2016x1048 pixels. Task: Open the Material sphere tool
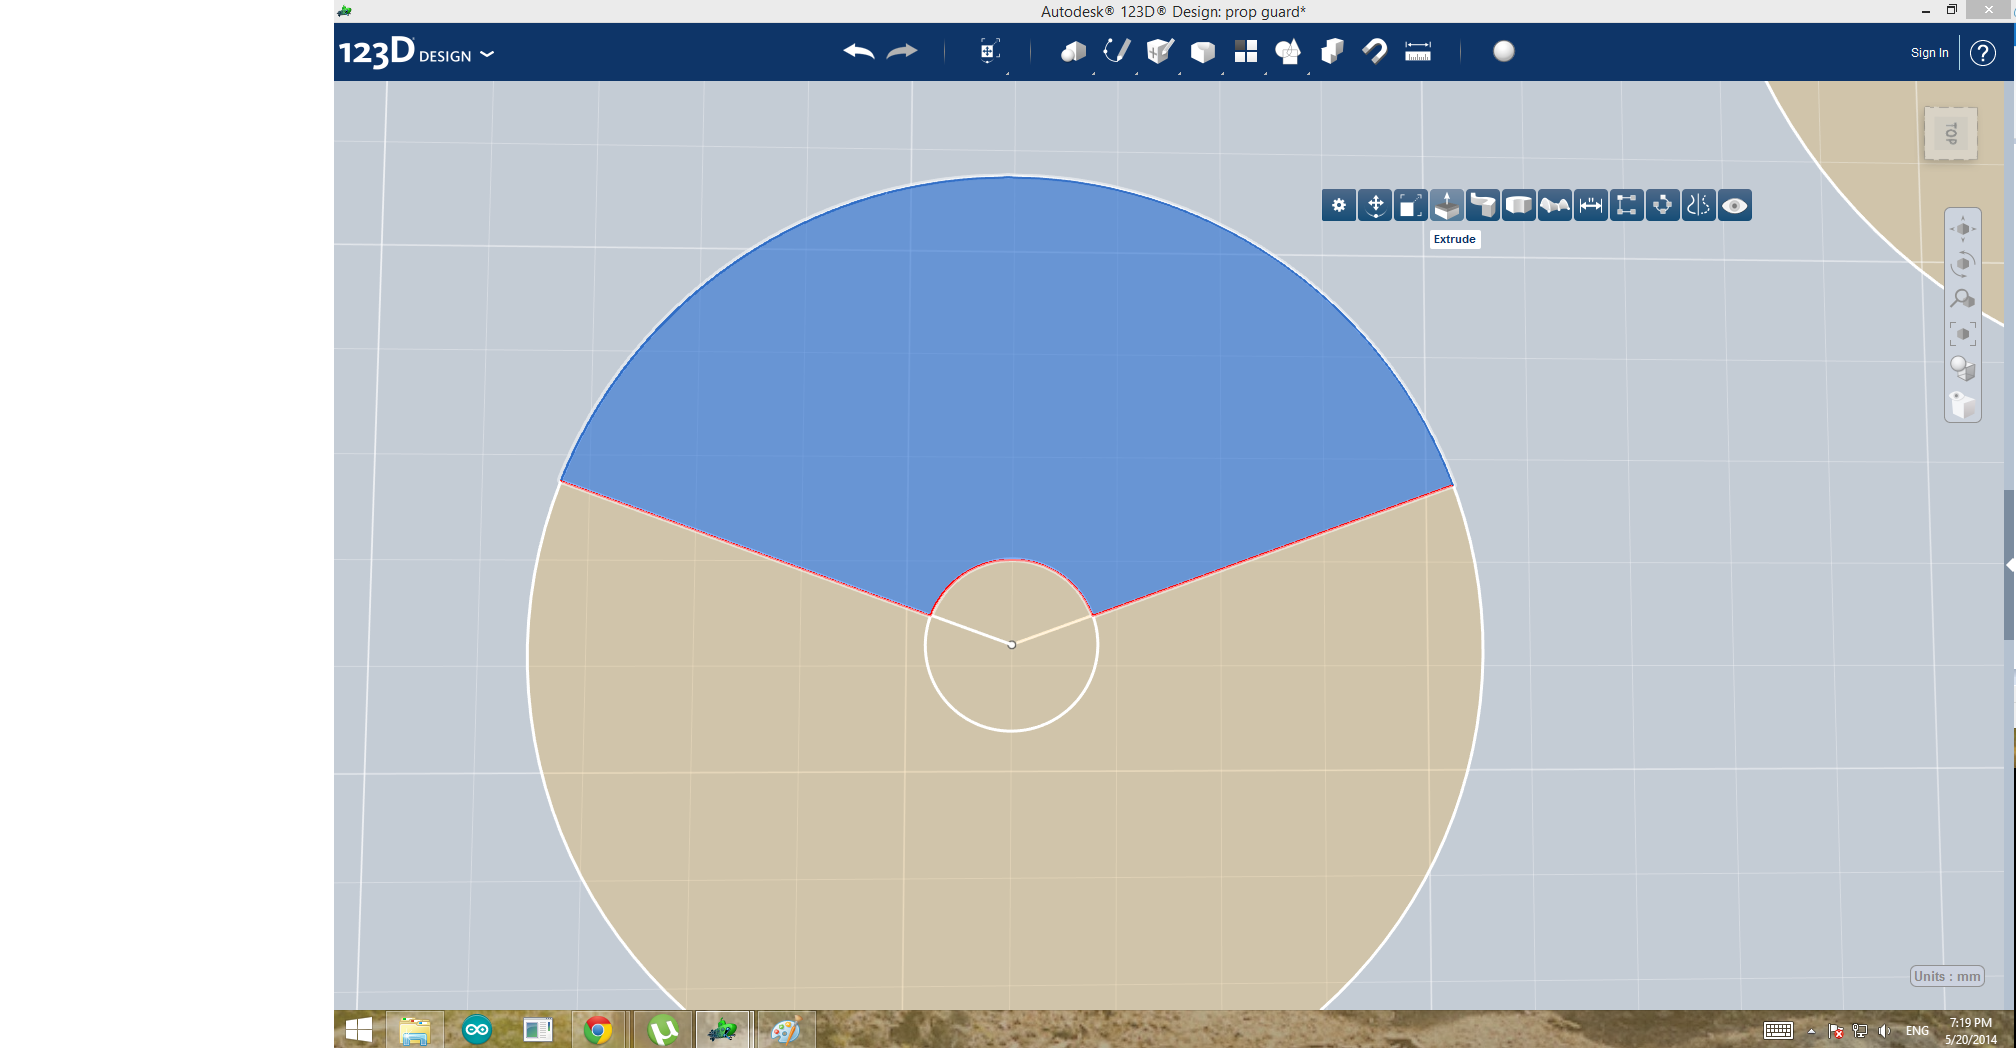(x=1504, y=51)
